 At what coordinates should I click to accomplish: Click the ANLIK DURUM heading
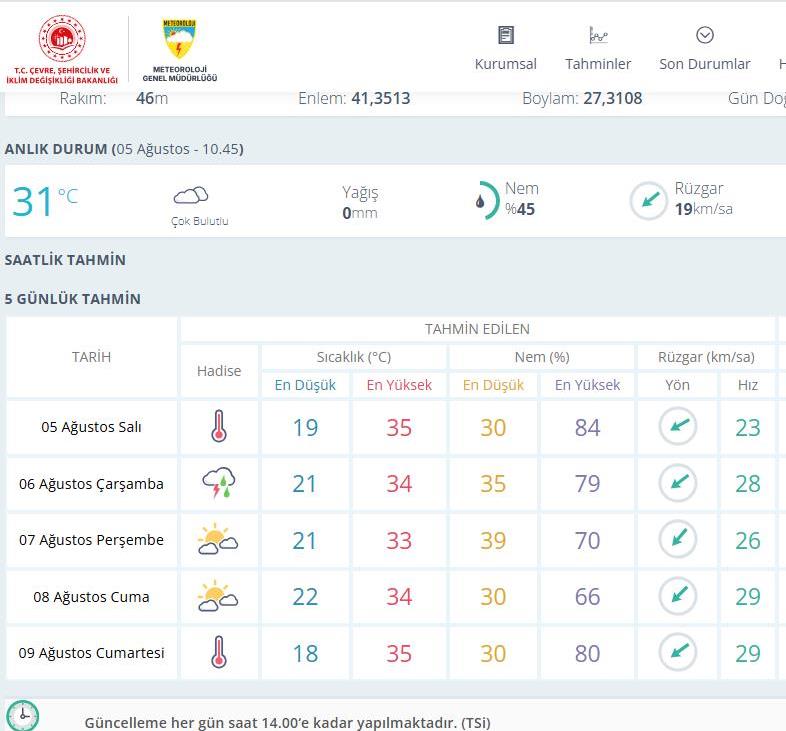pyautogui.click(x=55, y=149)
